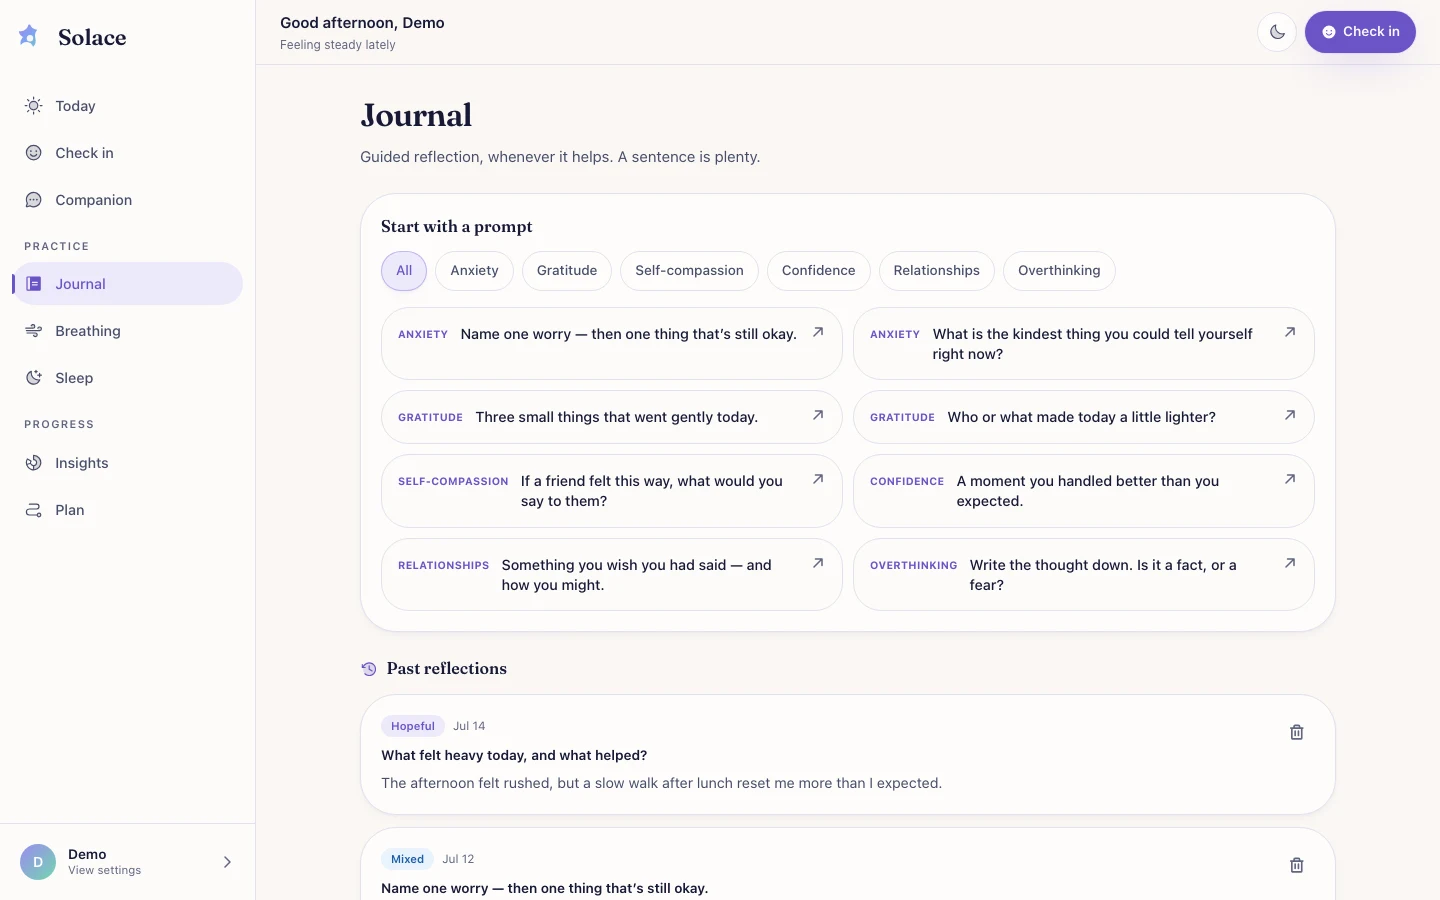Open the Today page

coord(127,106)
